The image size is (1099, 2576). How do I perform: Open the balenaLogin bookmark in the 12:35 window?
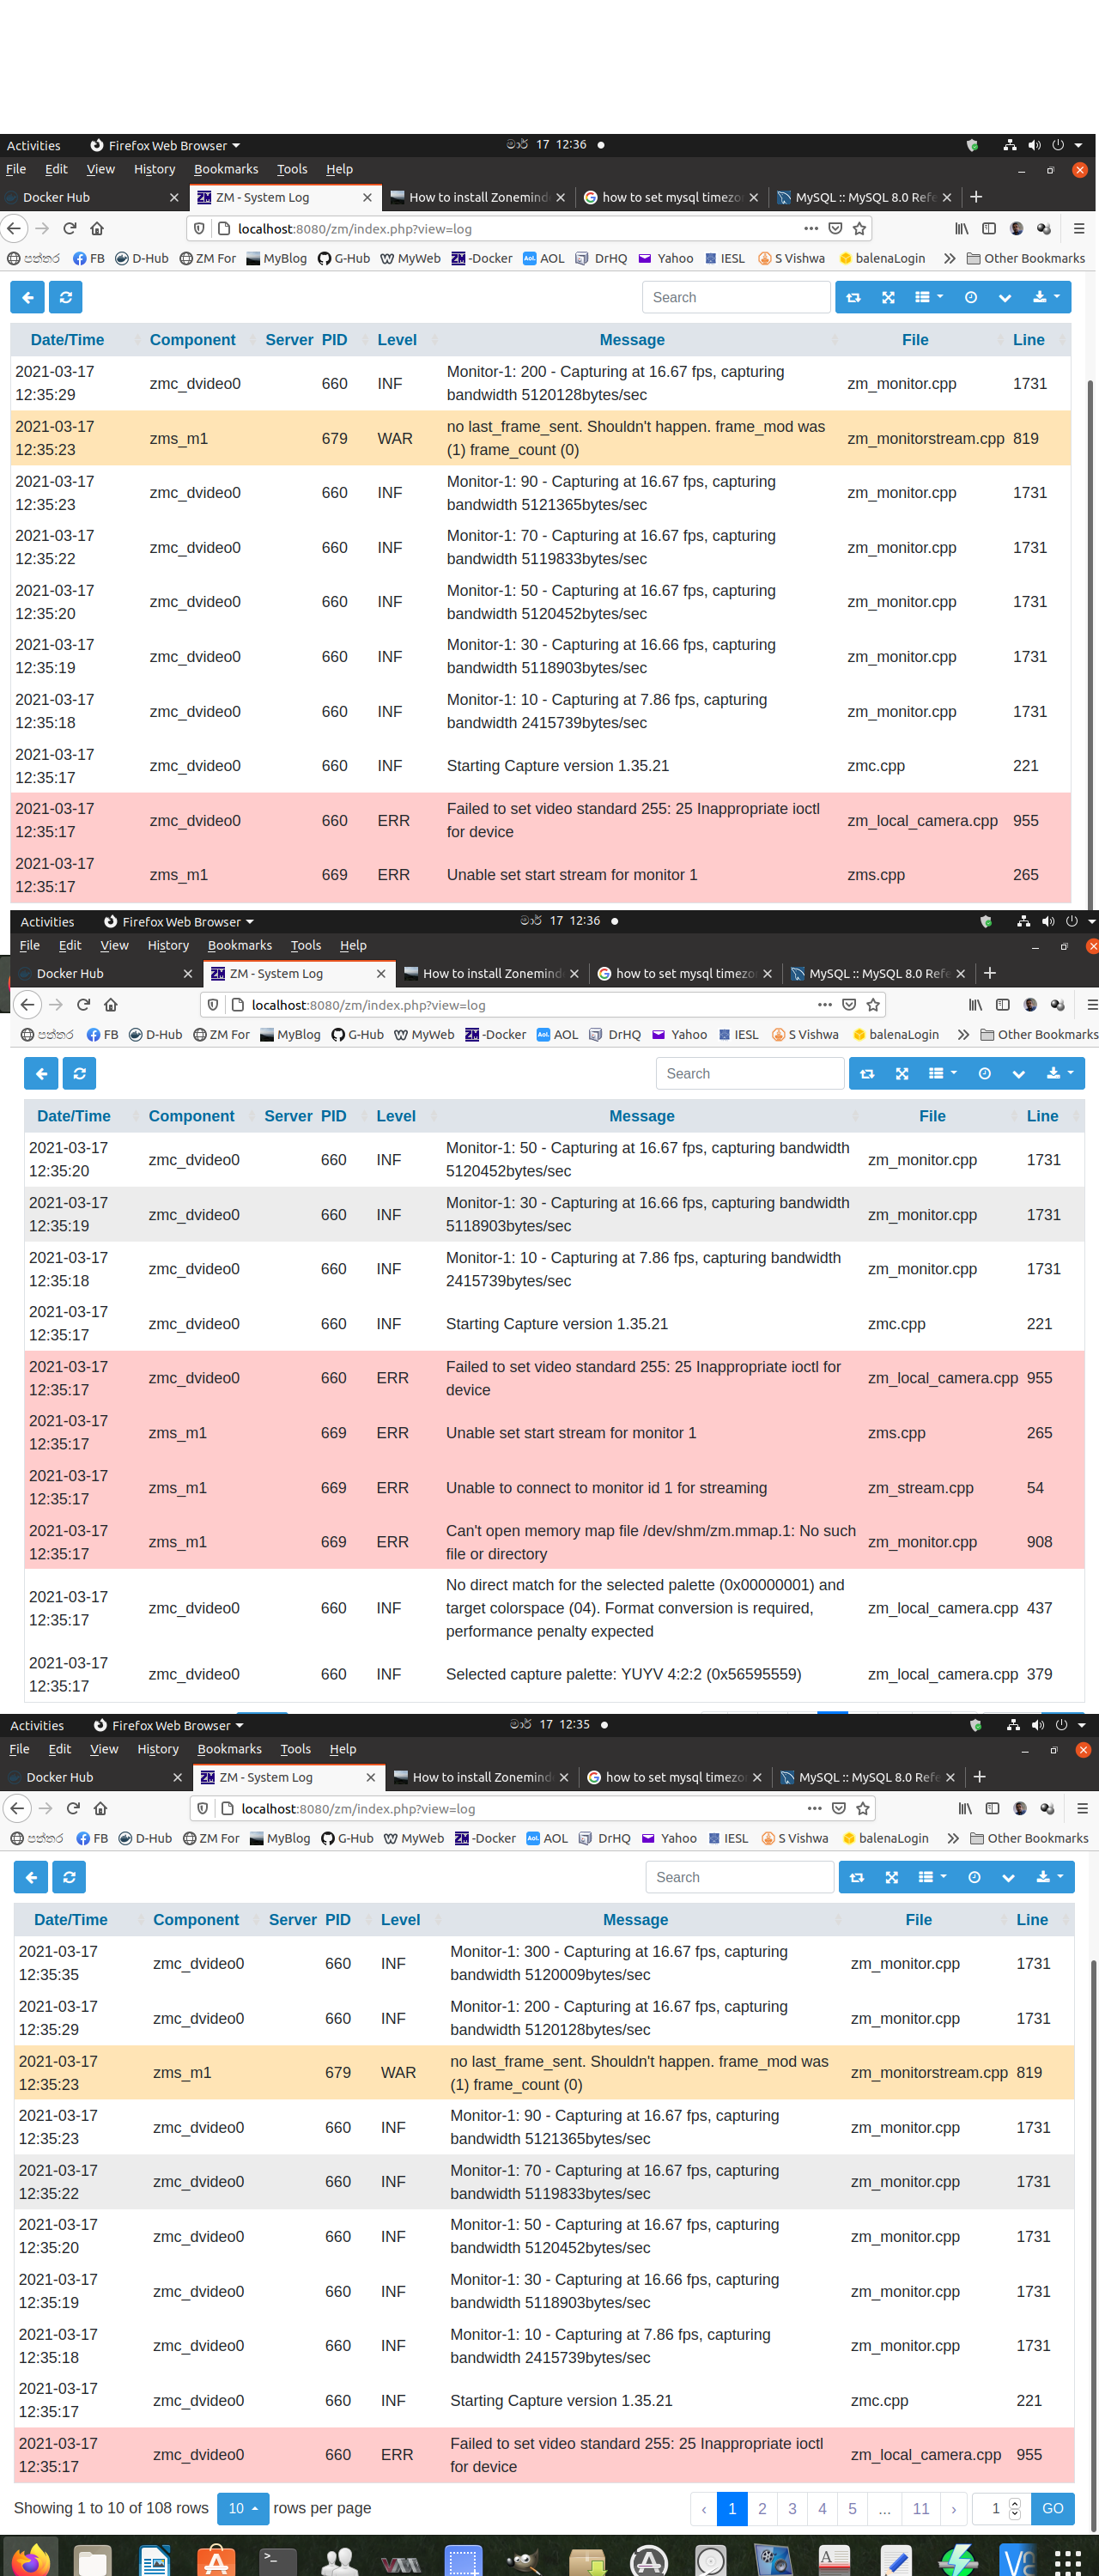(885, 1838)
